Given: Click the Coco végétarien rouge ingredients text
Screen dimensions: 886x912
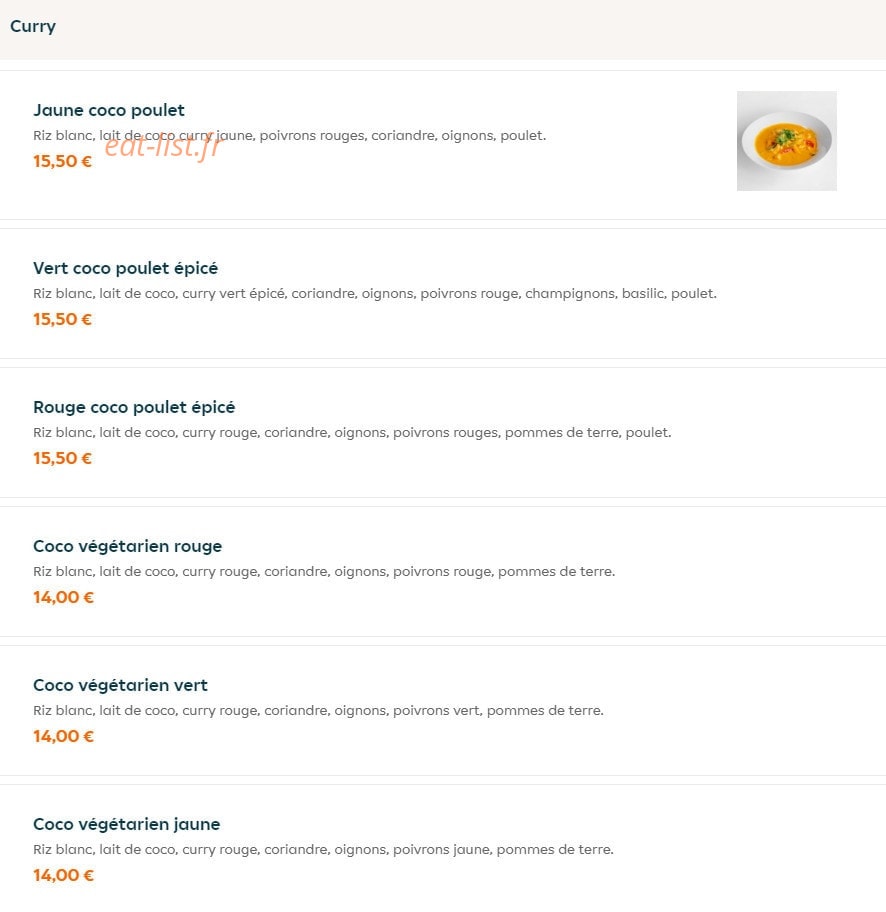Looking at the screenshot, I should [x=324, y=572].
